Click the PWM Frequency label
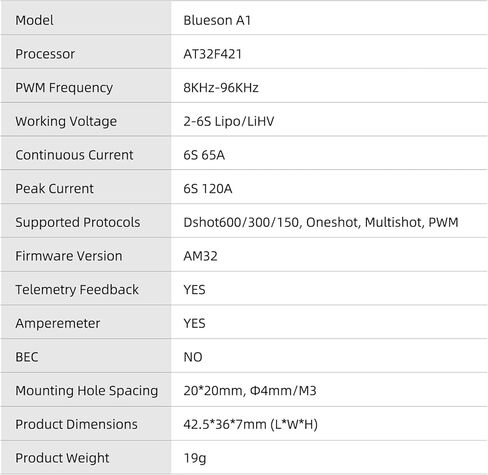 (x=64, y=88)
